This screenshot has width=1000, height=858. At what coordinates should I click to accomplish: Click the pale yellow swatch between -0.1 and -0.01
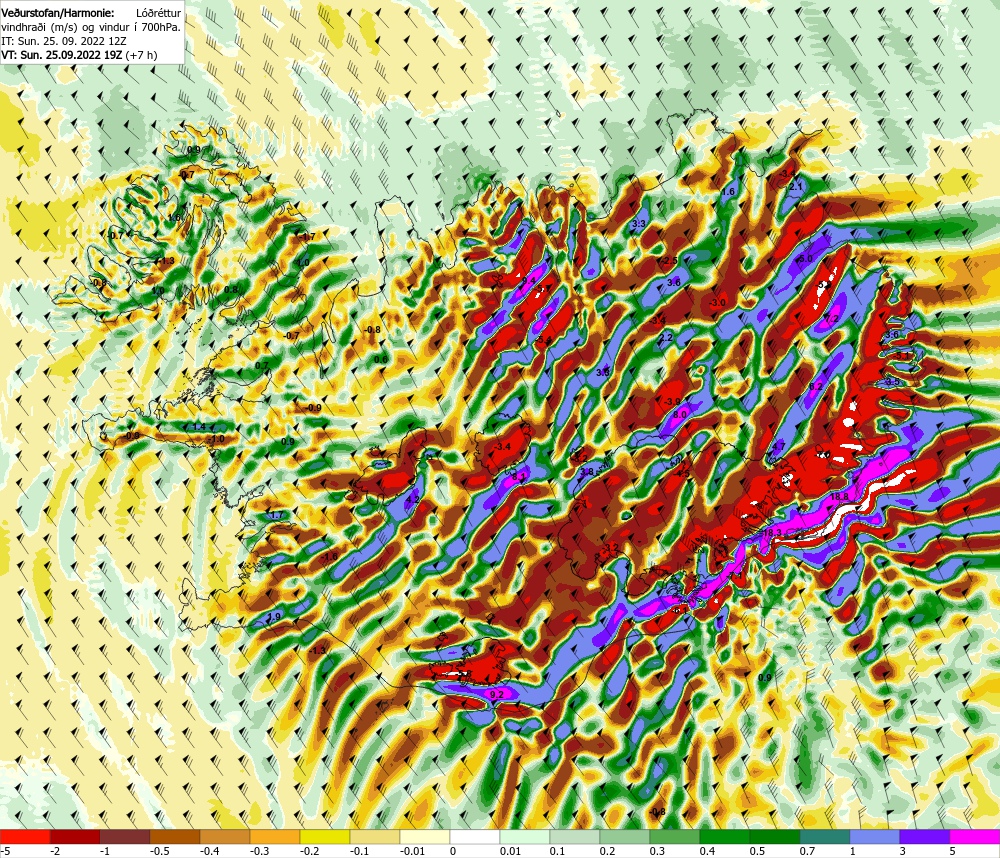375,836
